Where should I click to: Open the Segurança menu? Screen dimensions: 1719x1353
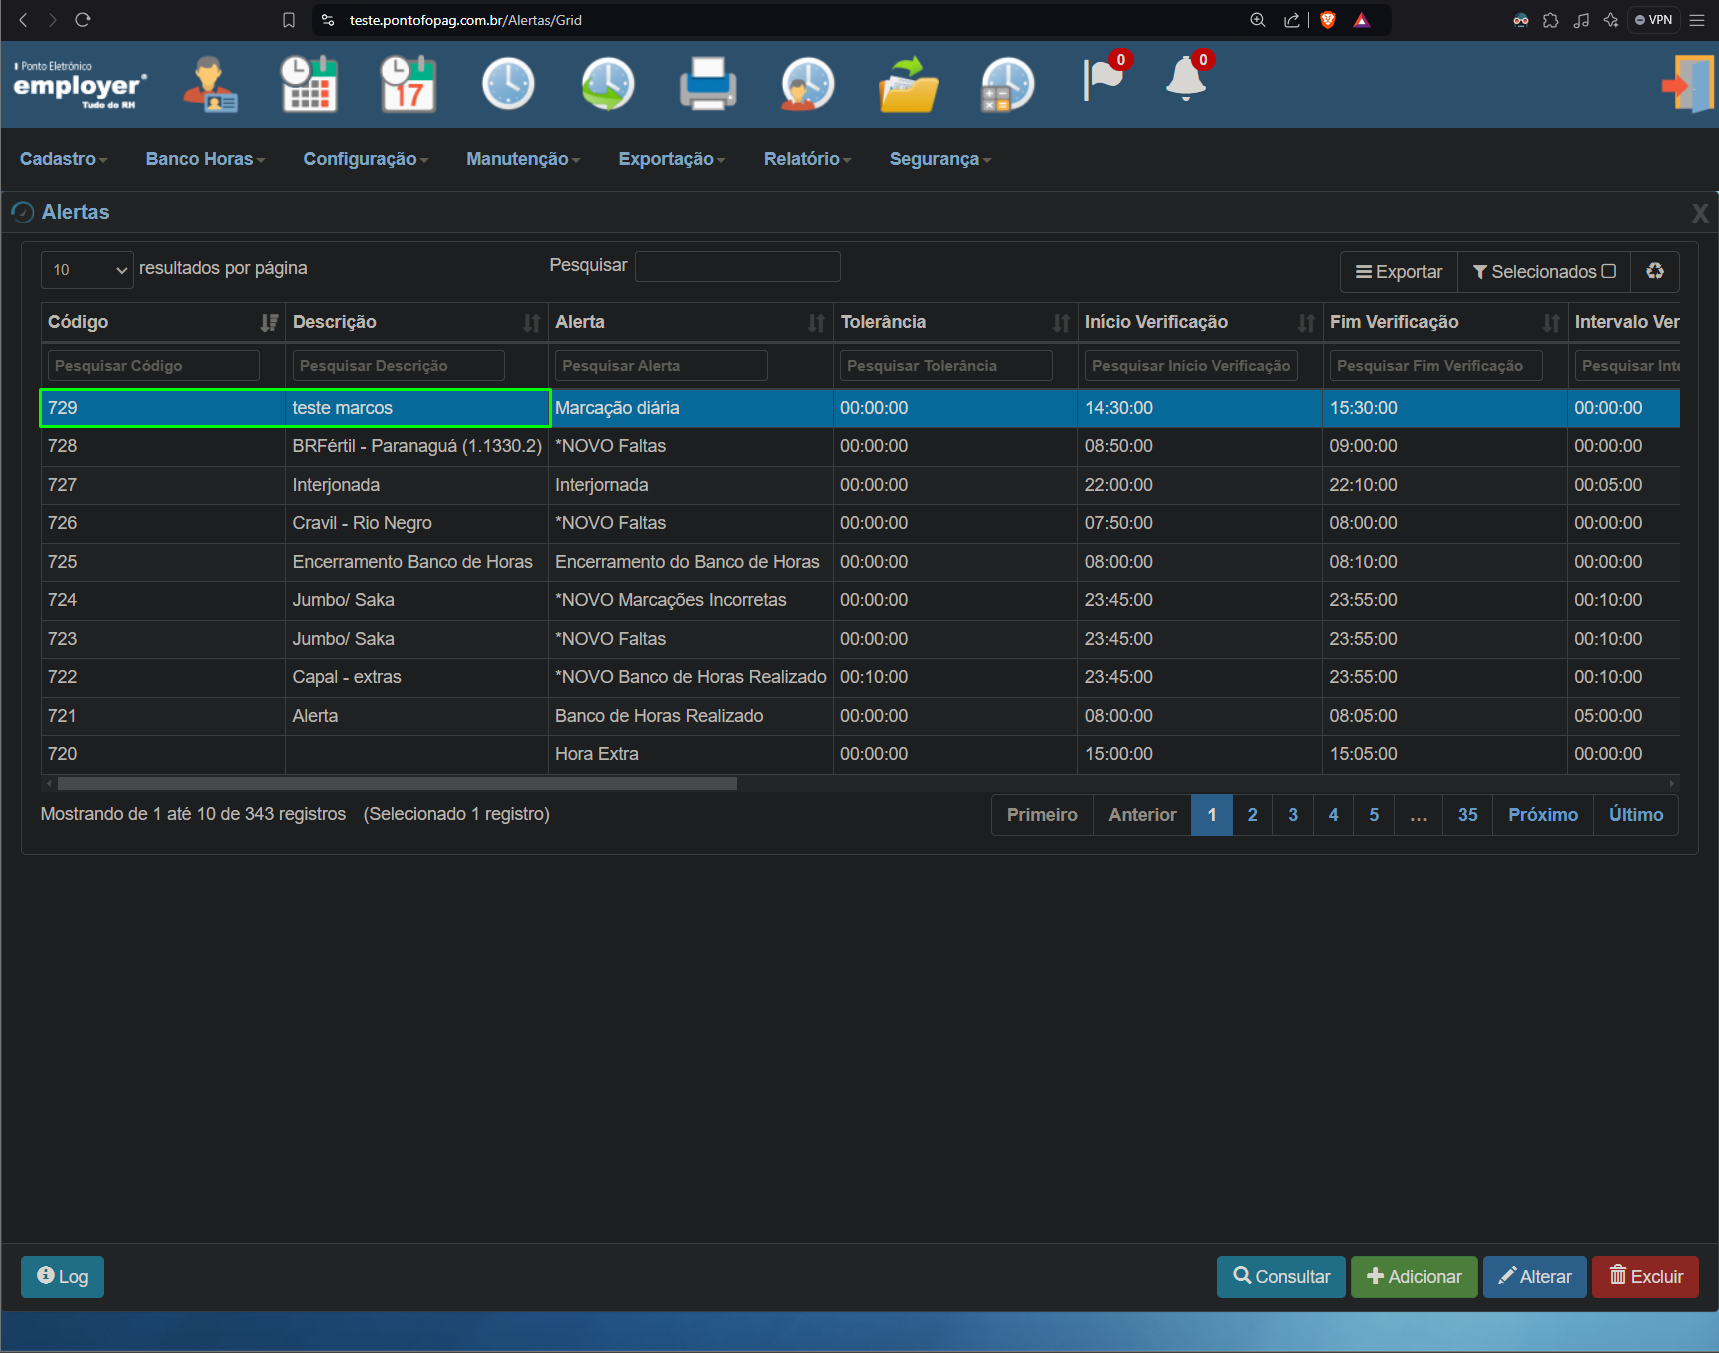click(x=940, y=159)
